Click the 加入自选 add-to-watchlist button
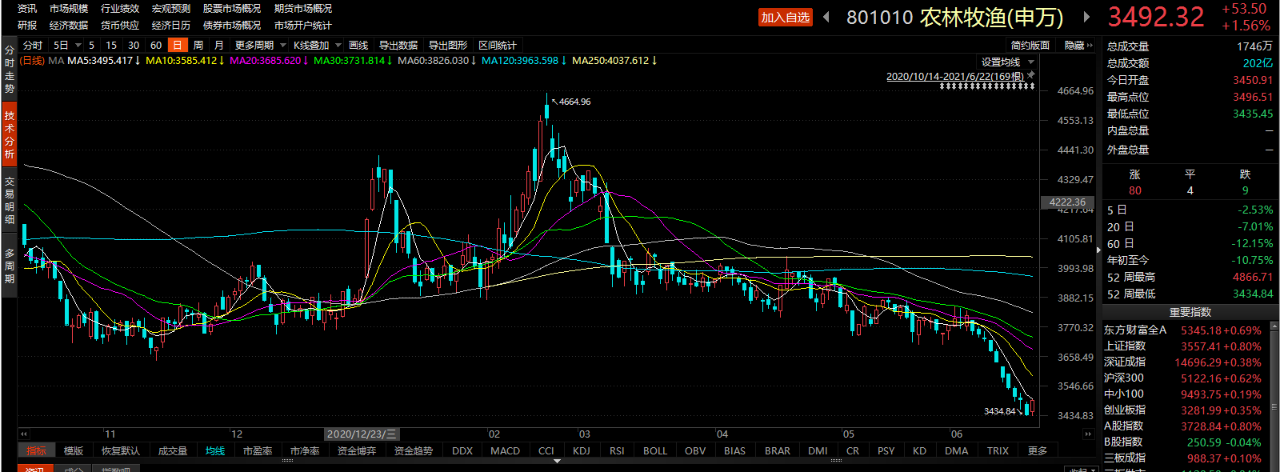The height and width of the screenshot is (472, 1280). click(x=785, y=17)
